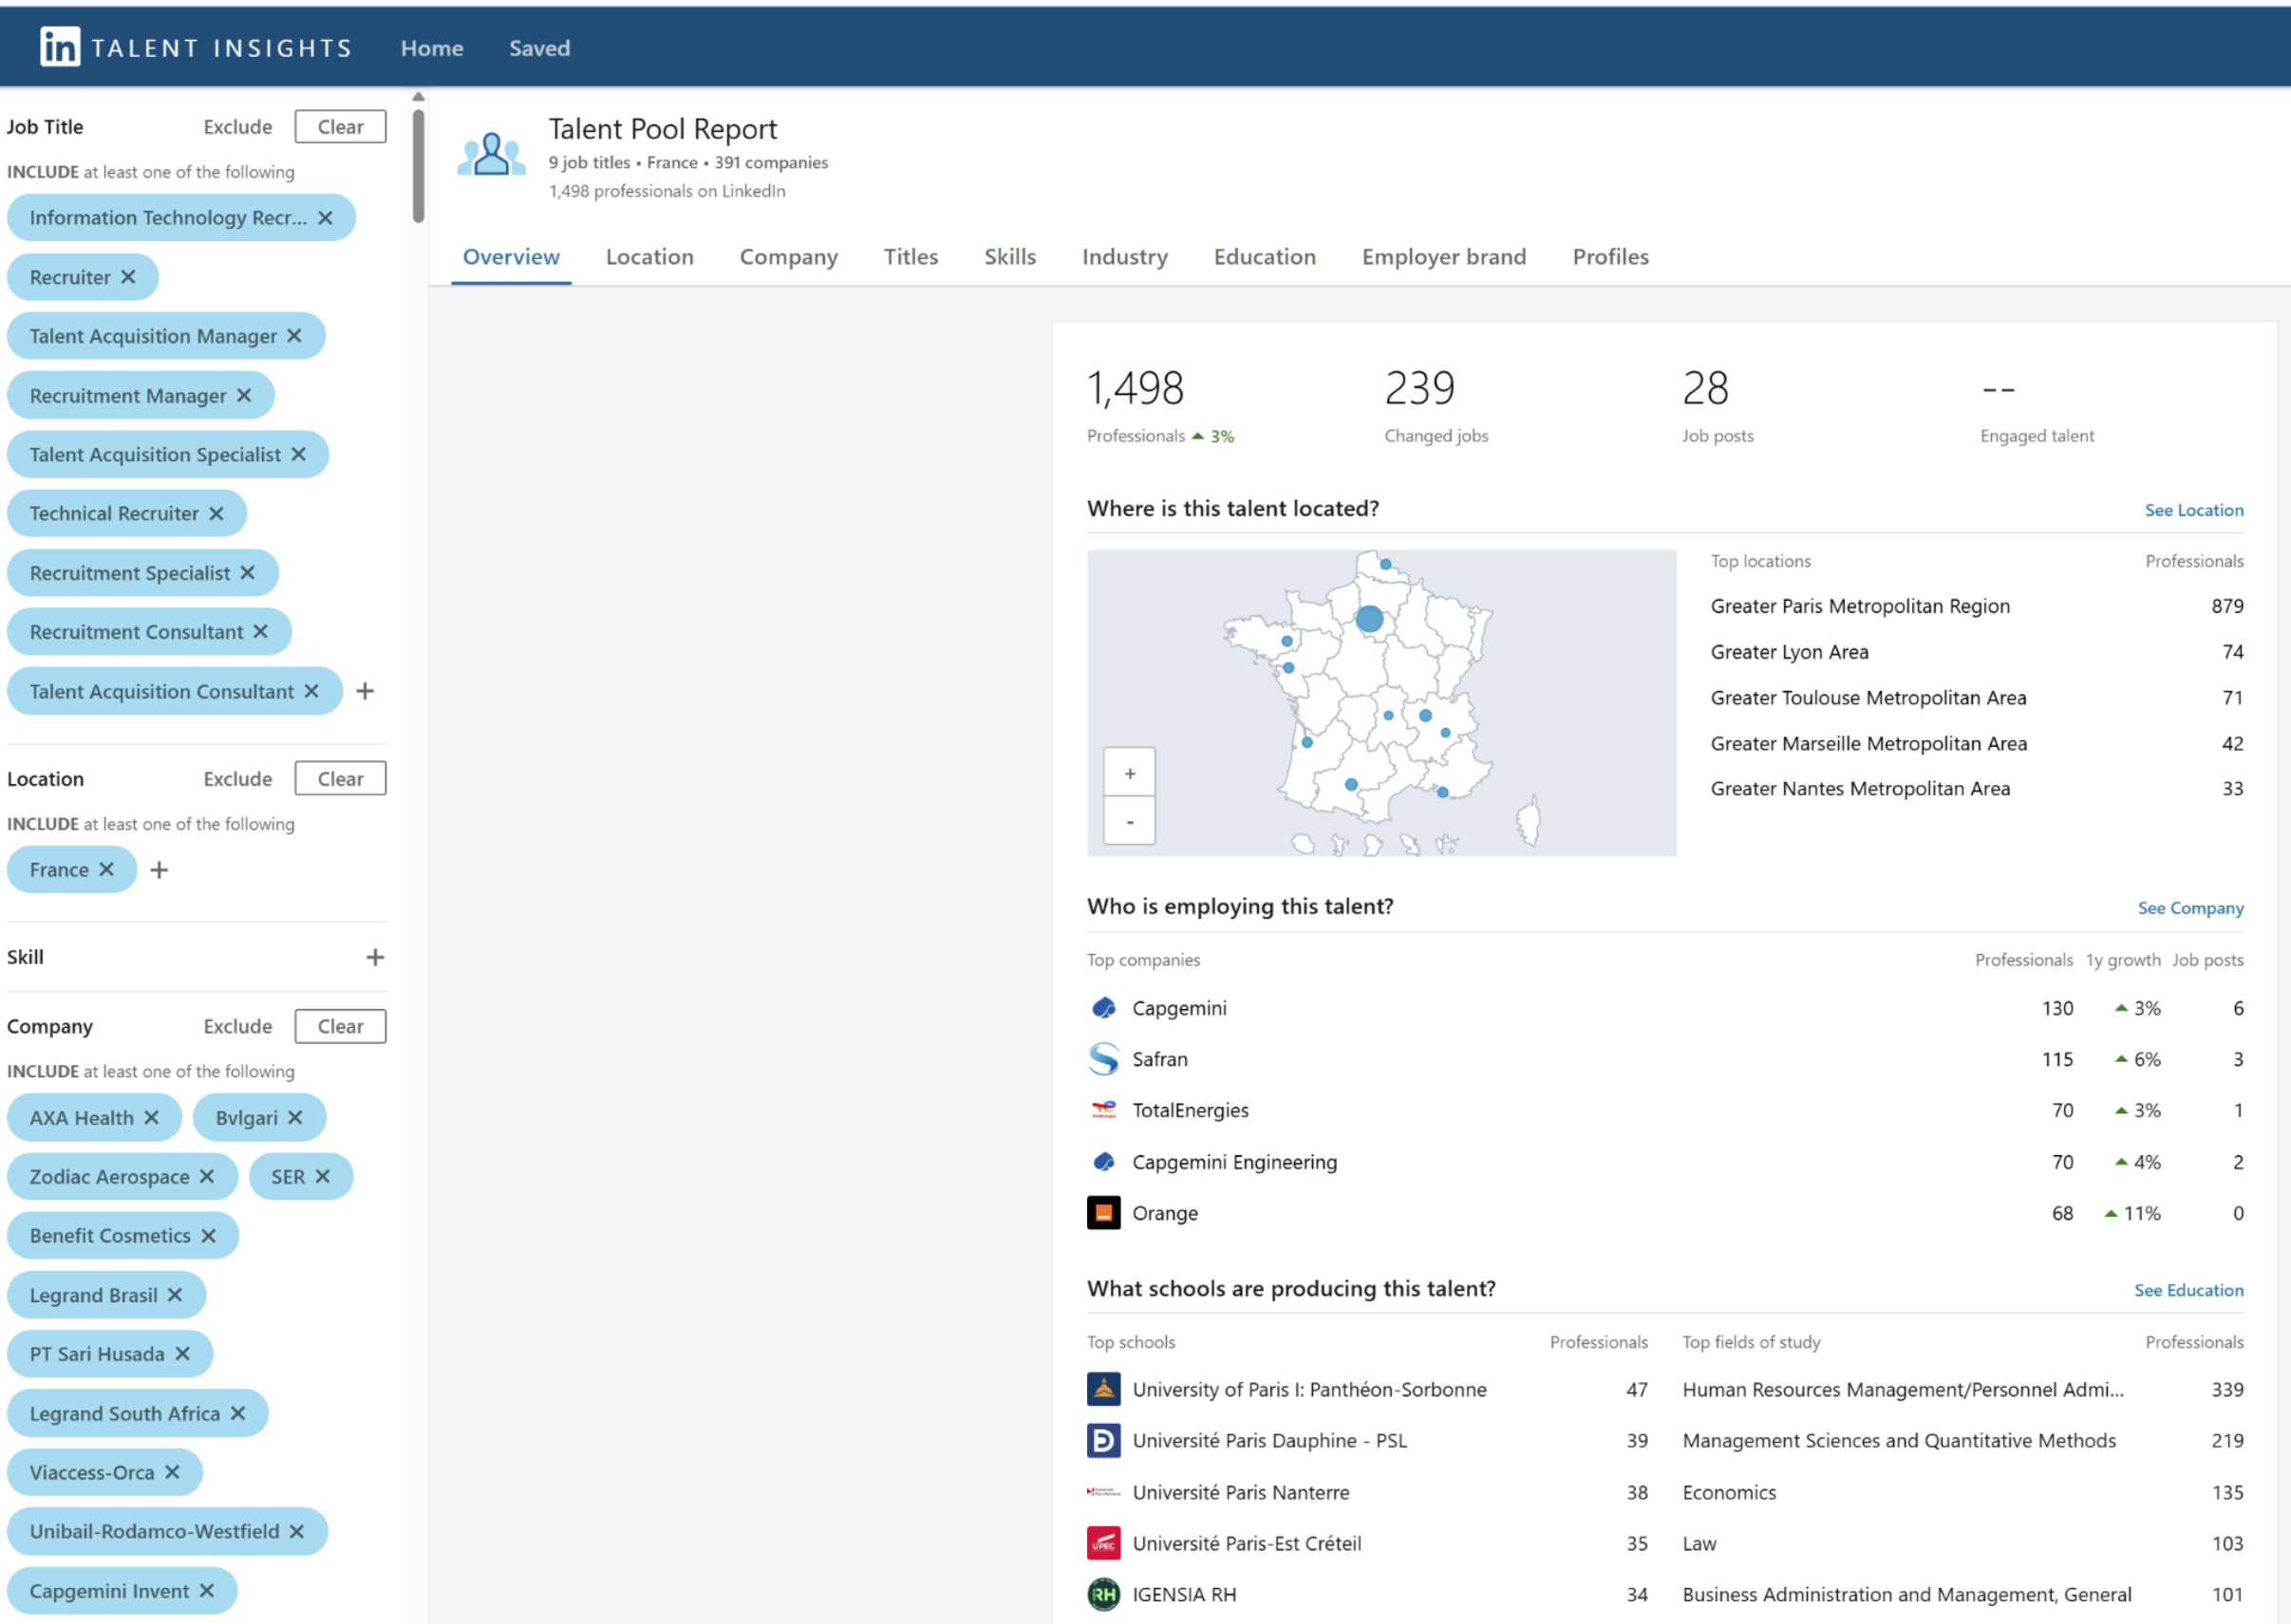Image resolution: width=2291 pixels, height=1624 pixels.
Task: Select Université Paris Nanterre school row
Action: click(x=1367, y=1492)
